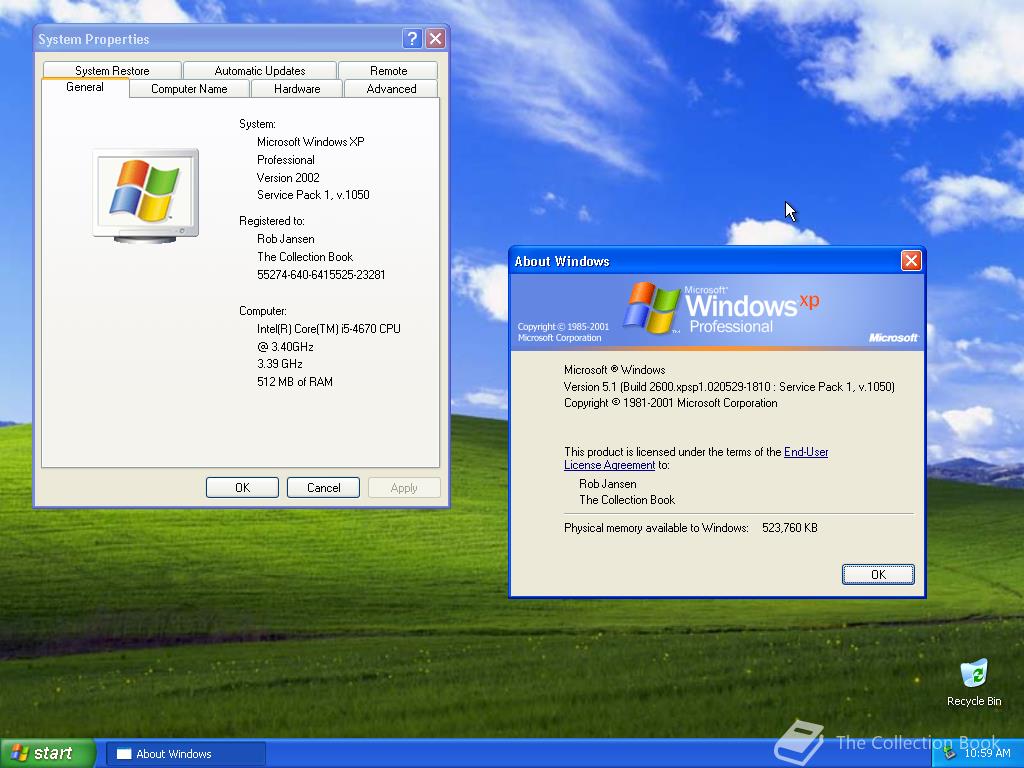
Task: Select About Windows taskbar button
Action: pos(186,754)
